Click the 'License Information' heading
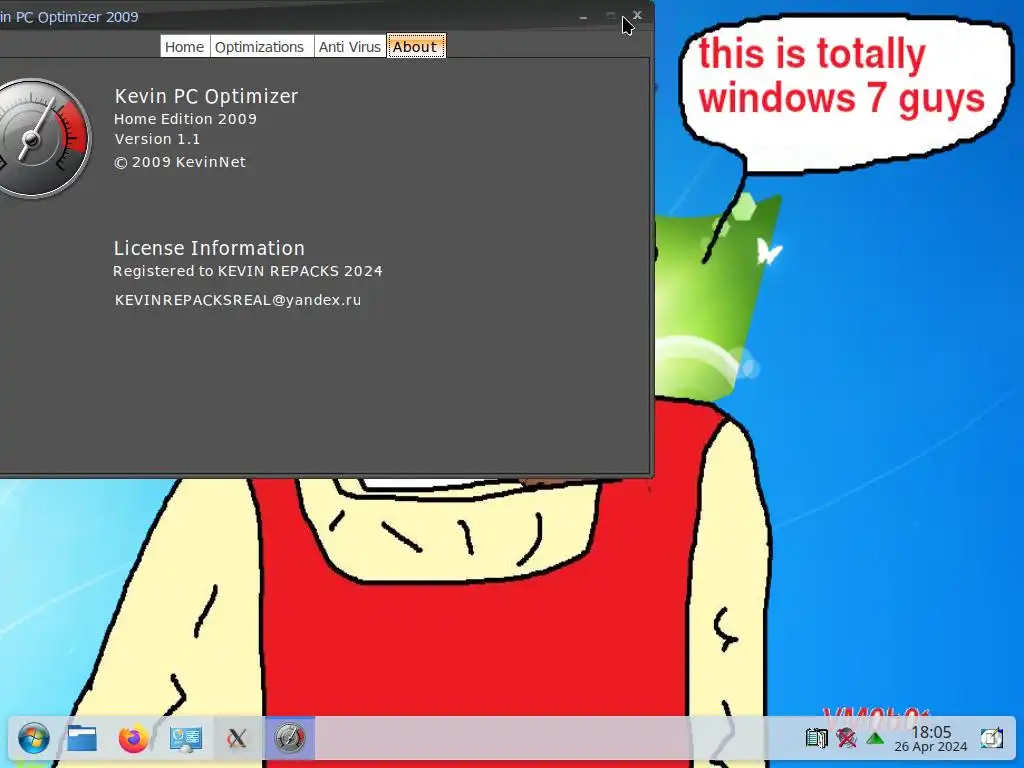 209,248
